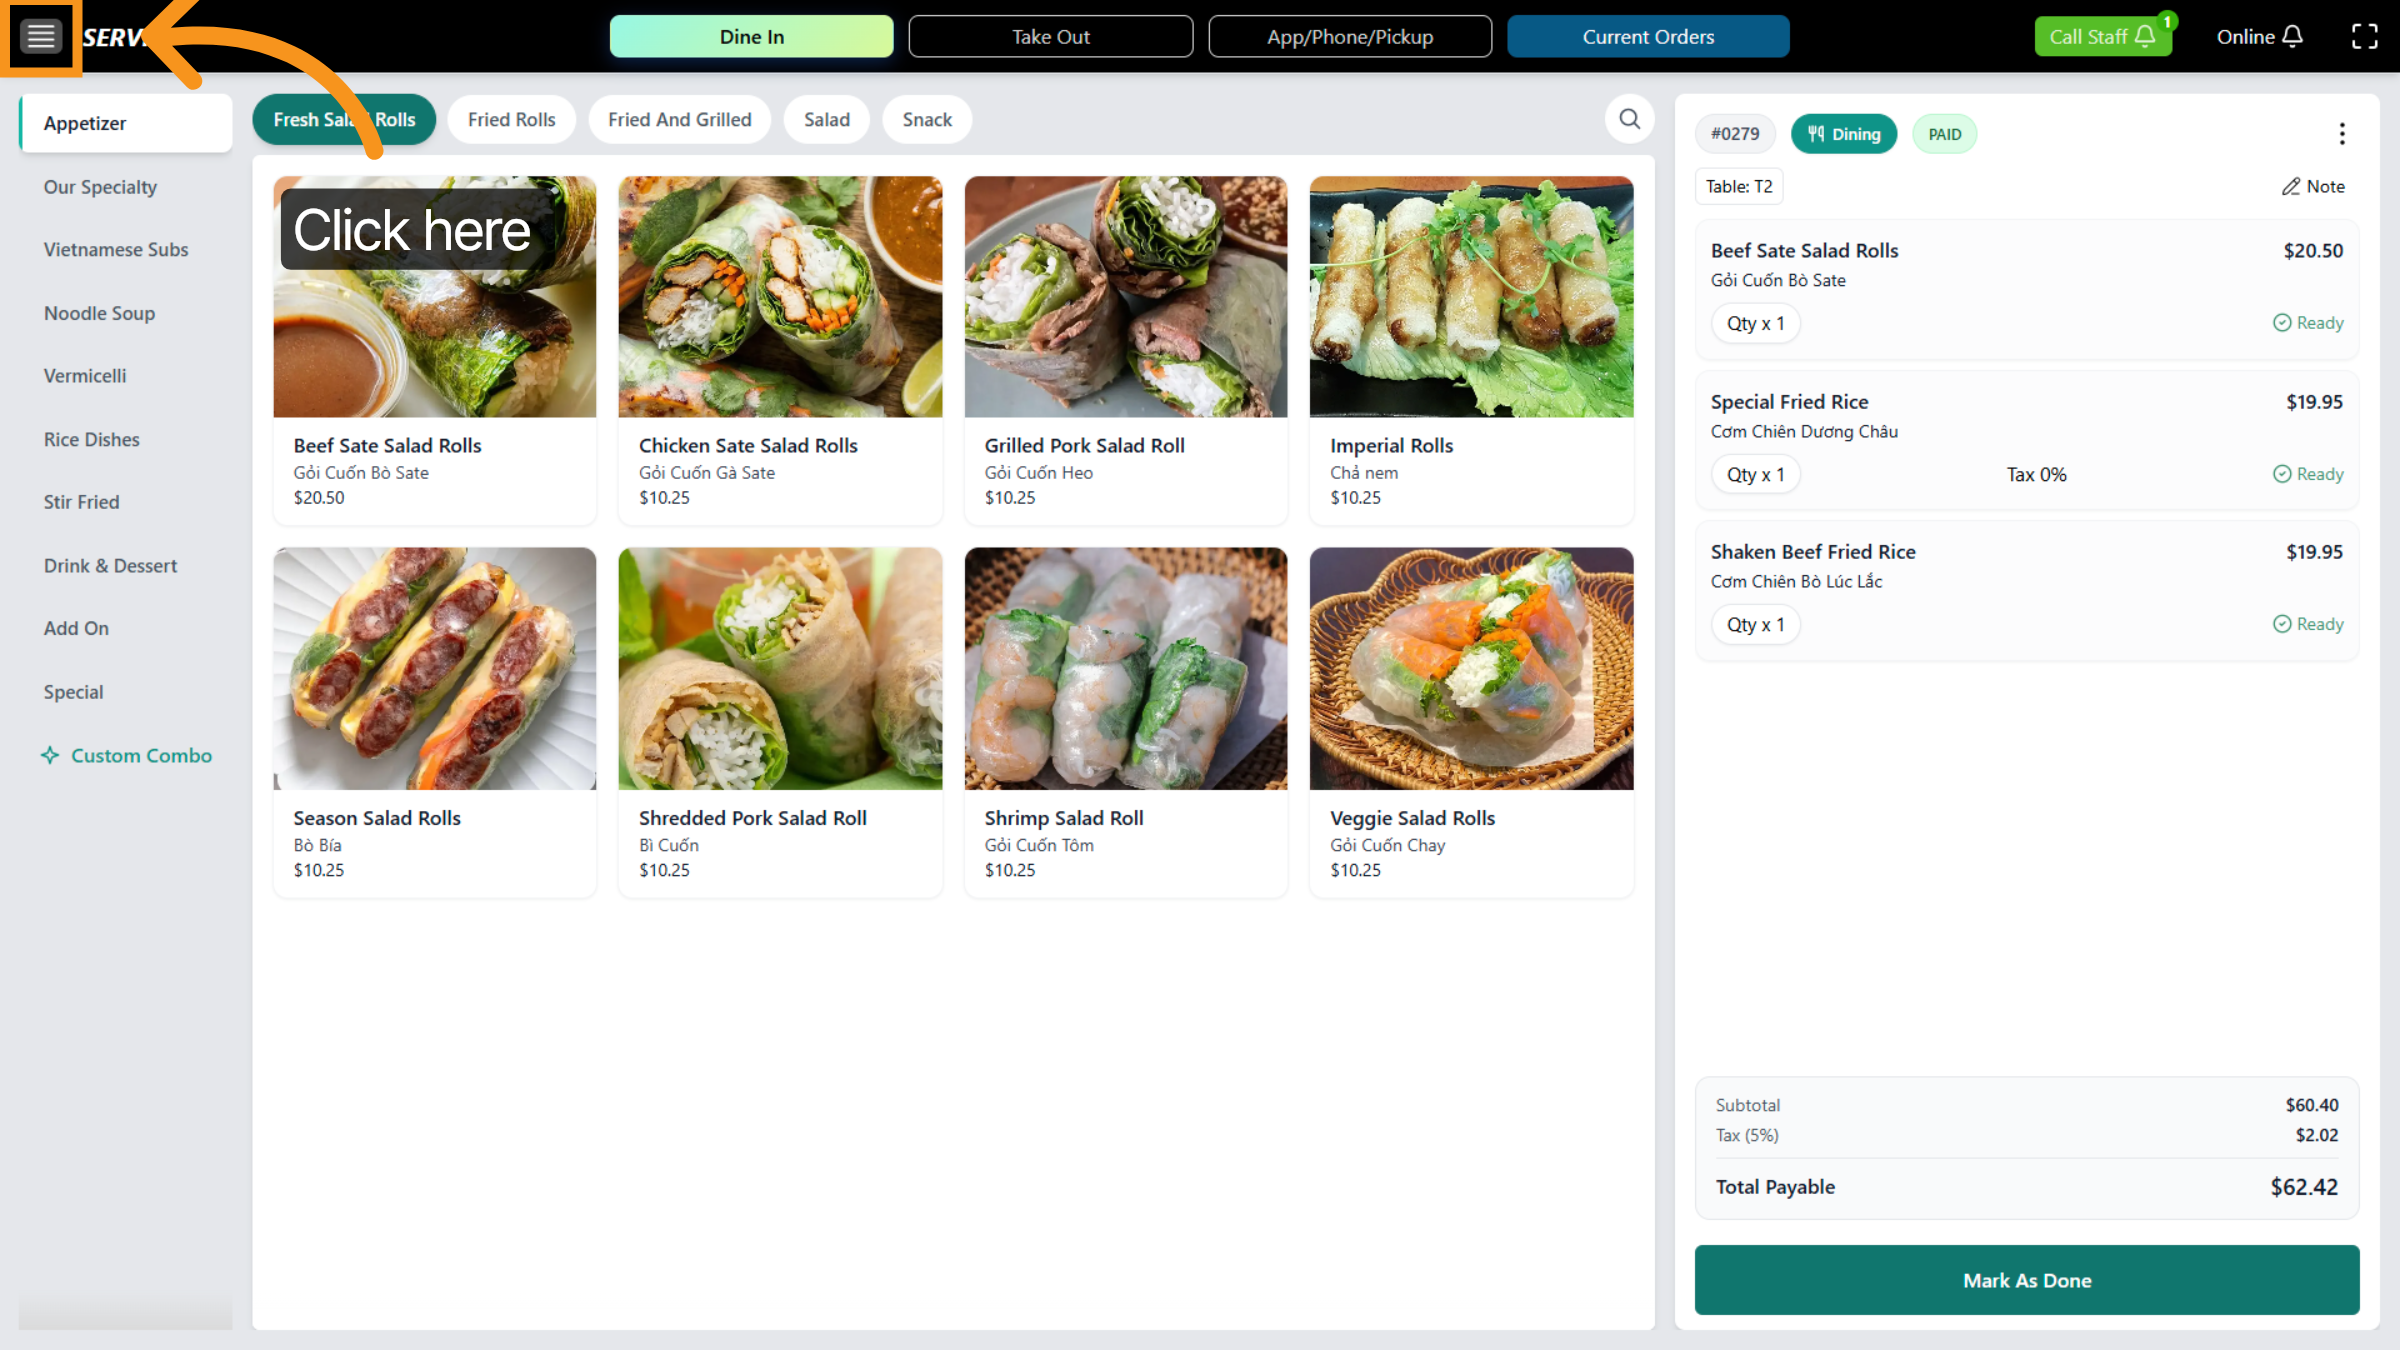The image size is (2400, 1350).
Task: Open the hamburger menu icon
Action: 41,37
